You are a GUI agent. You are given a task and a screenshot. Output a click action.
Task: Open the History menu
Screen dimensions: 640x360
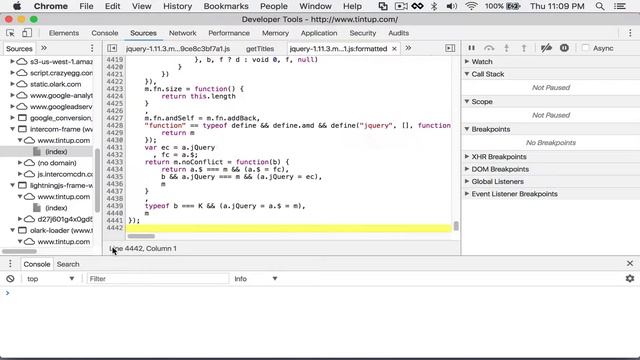[x=177, y=6]
